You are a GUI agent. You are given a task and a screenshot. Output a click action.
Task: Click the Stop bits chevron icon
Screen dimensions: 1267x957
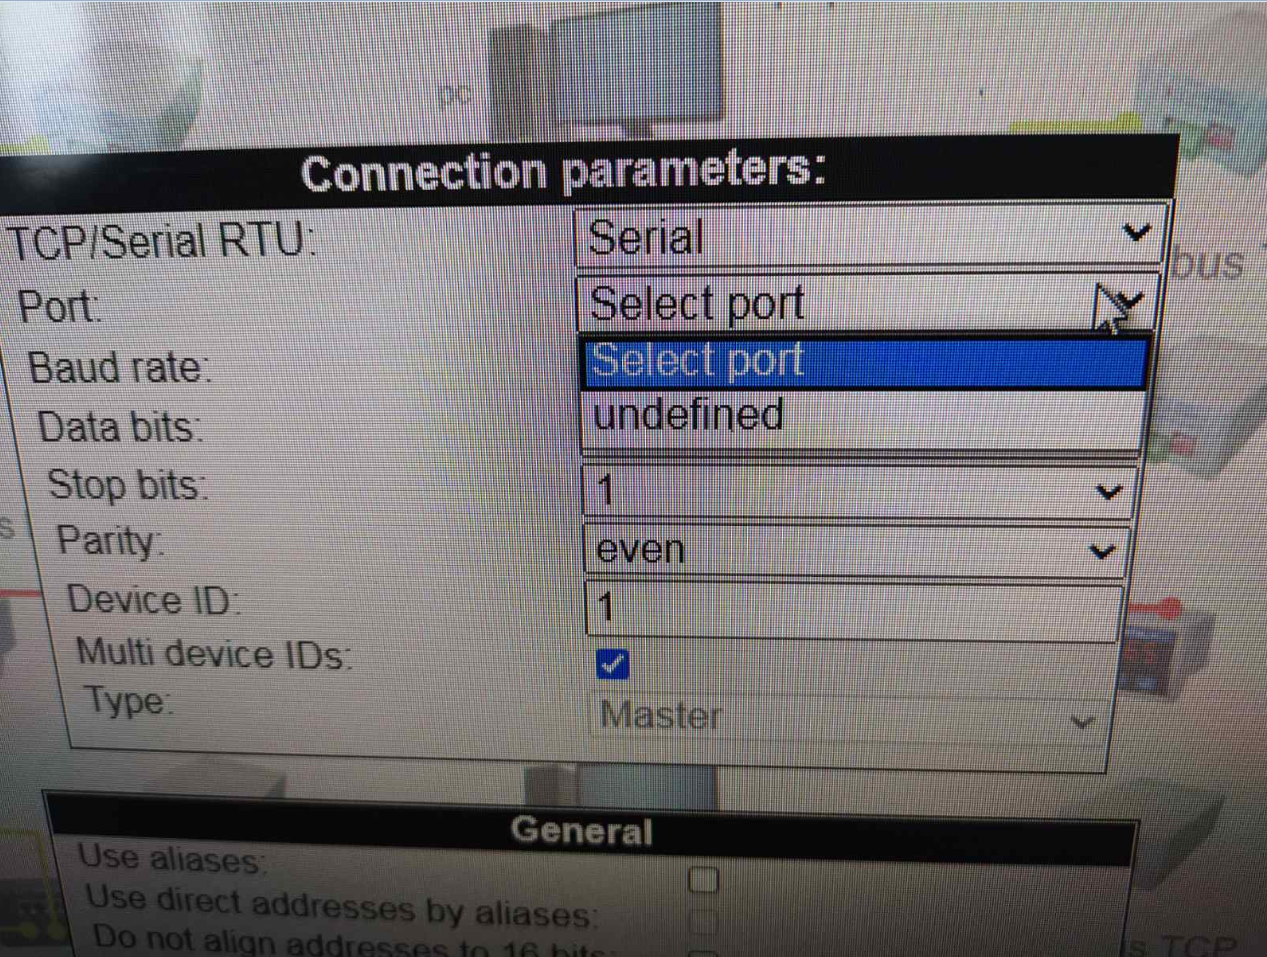click(1109, 492)
